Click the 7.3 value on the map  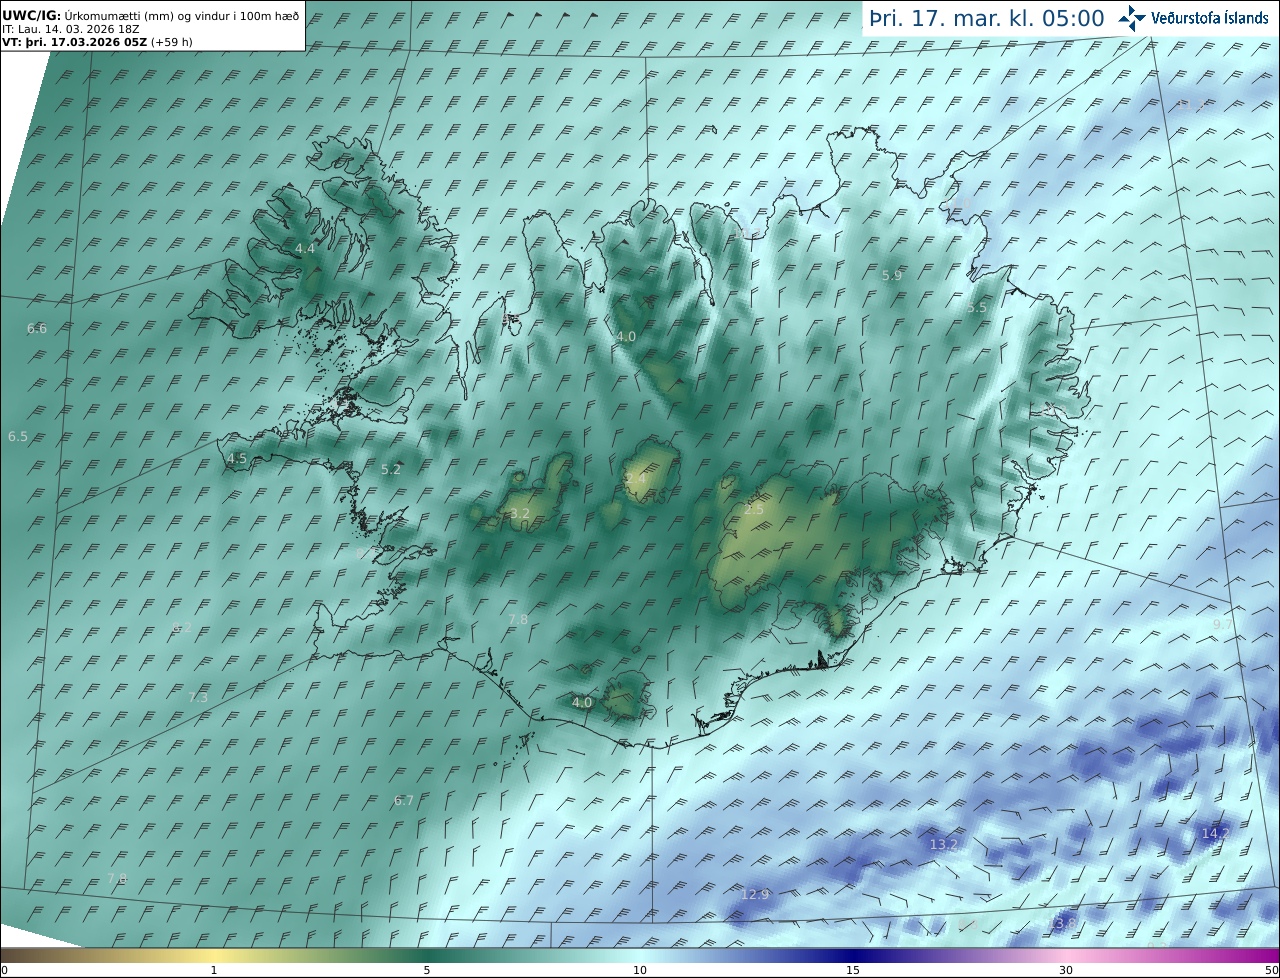(198, 697)
